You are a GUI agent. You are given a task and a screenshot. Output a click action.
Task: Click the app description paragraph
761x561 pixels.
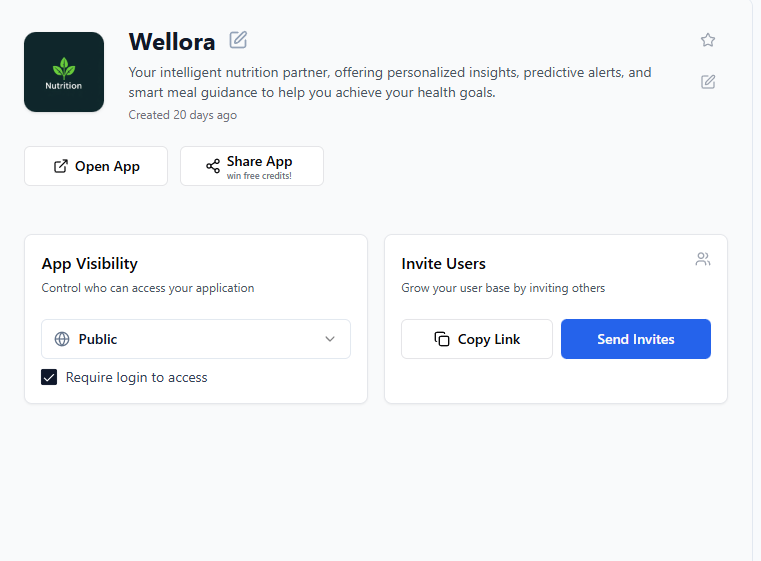pos(390,83)
